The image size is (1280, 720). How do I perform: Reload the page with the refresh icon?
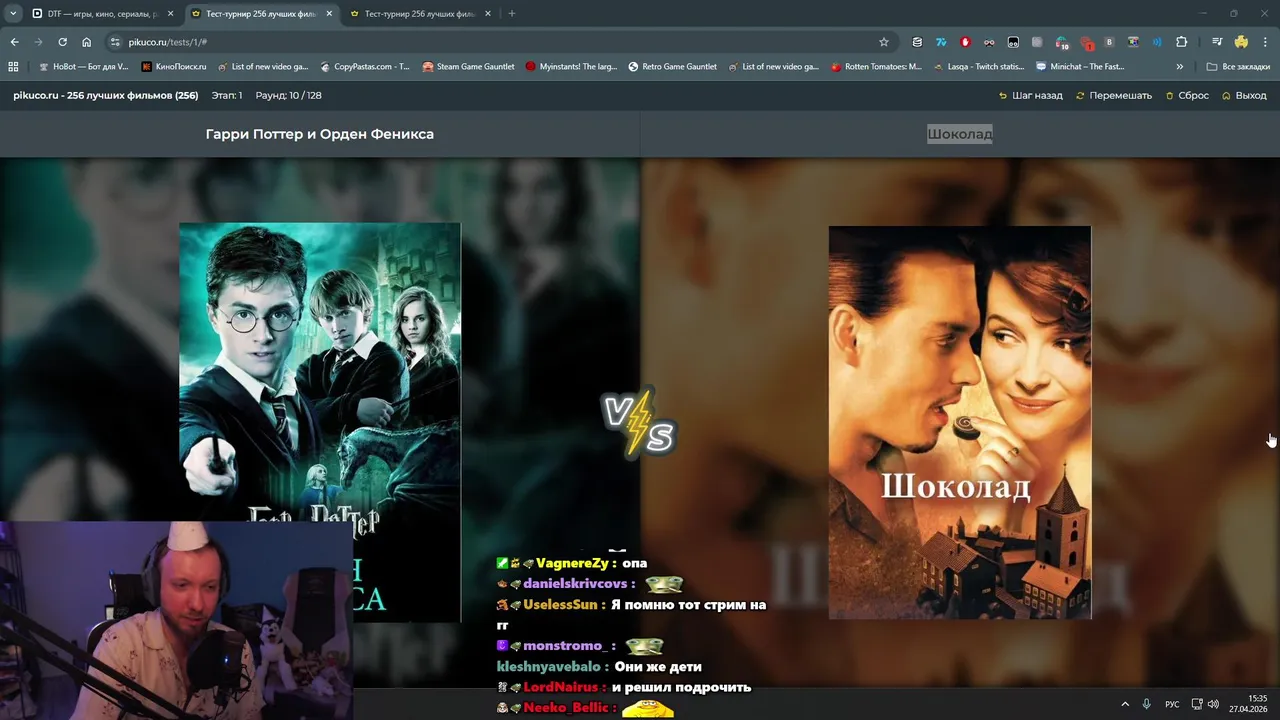(62, 42)
